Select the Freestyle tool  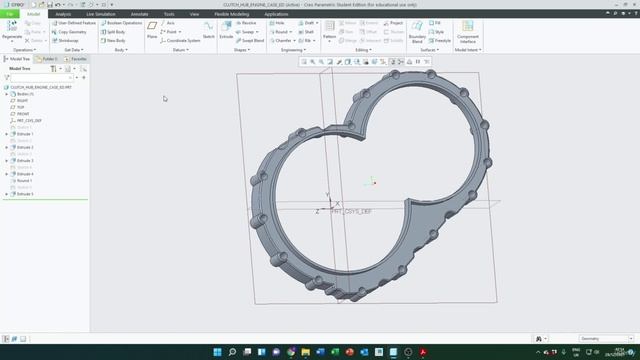click(440, 41)
